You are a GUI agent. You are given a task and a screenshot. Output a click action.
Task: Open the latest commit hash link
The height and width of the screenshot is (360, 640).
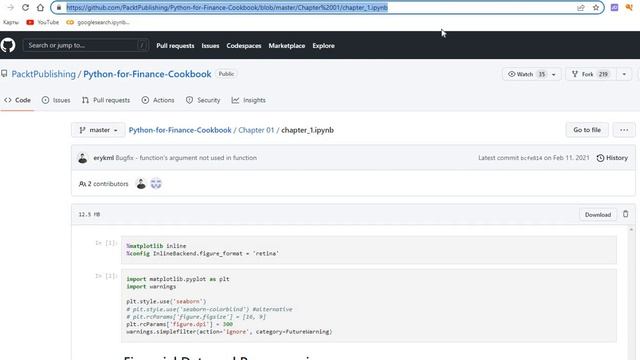(x=531, y=158)
